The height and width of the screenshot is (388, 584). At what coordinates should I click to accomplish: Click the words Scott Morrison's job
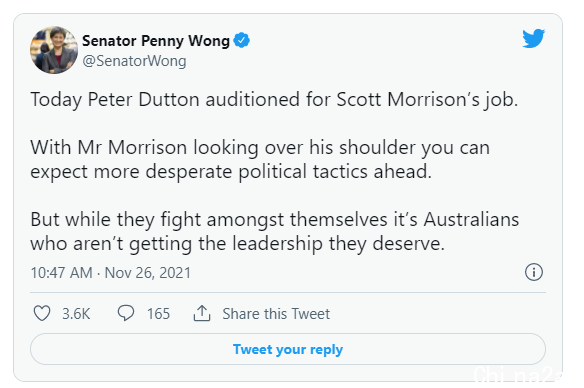[x=427, y=100]
